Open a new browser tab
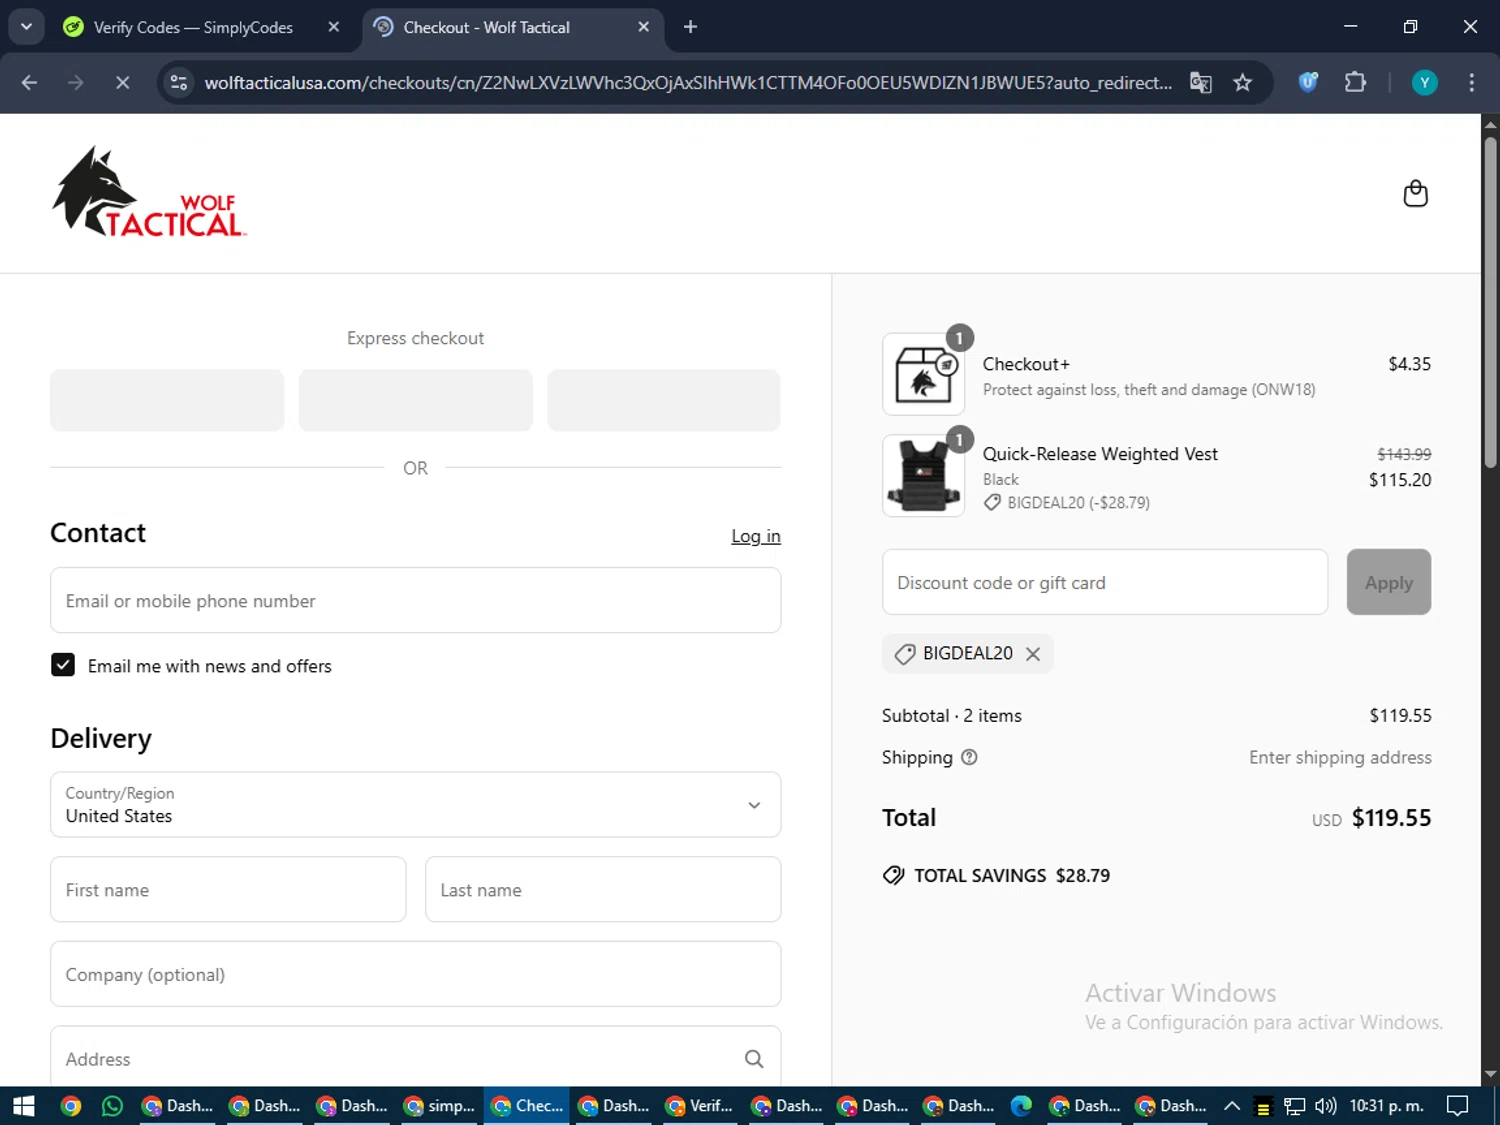This screenshot has height=1125, width=1500. coord(690,27)
